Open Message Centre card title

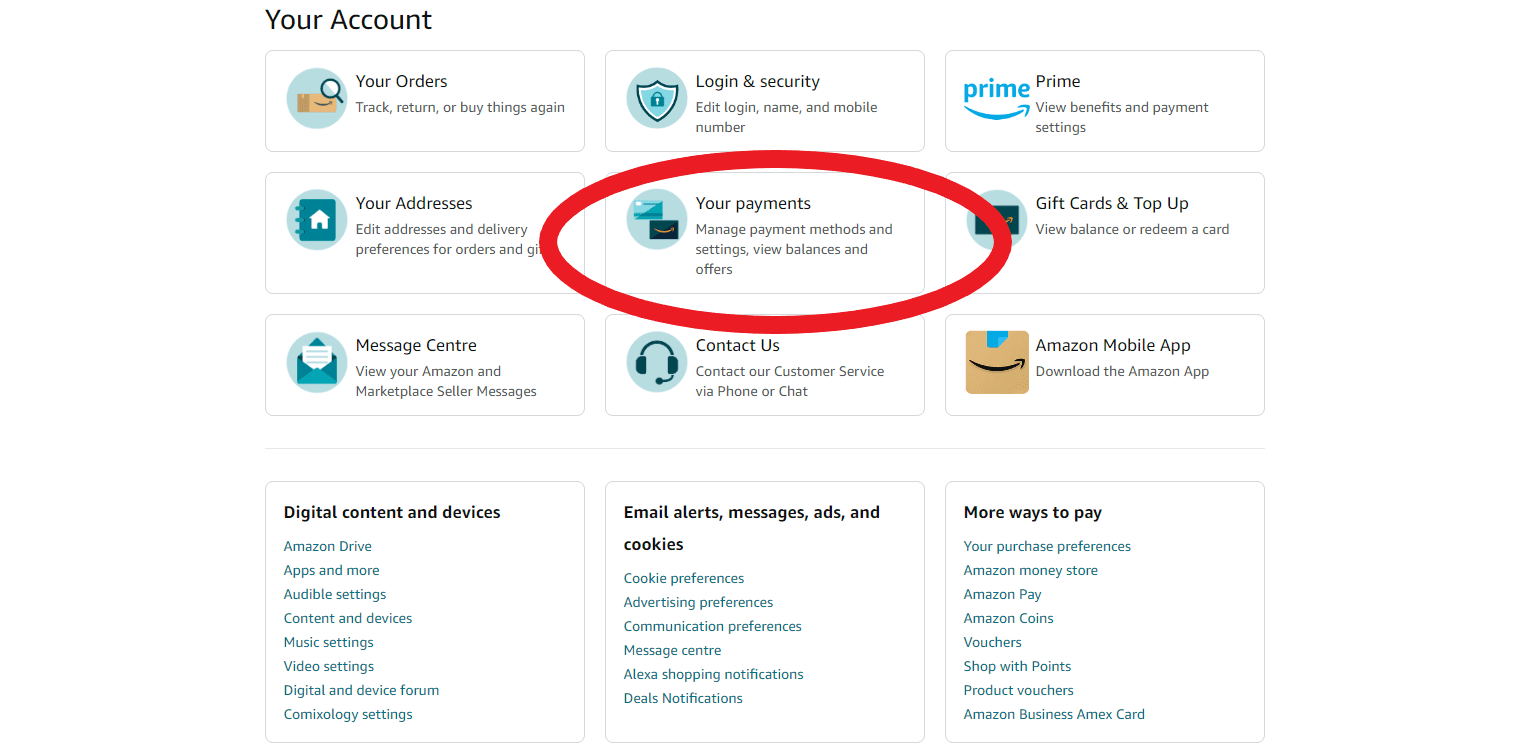pyautogui.click(x=416, y=345)
